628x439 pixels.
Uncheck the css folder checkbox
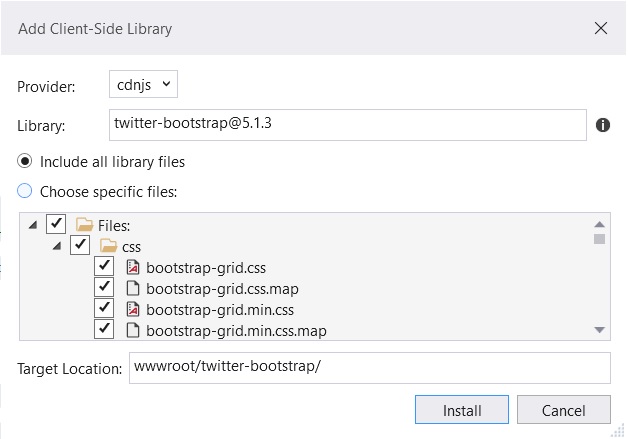tap(80, 244)
